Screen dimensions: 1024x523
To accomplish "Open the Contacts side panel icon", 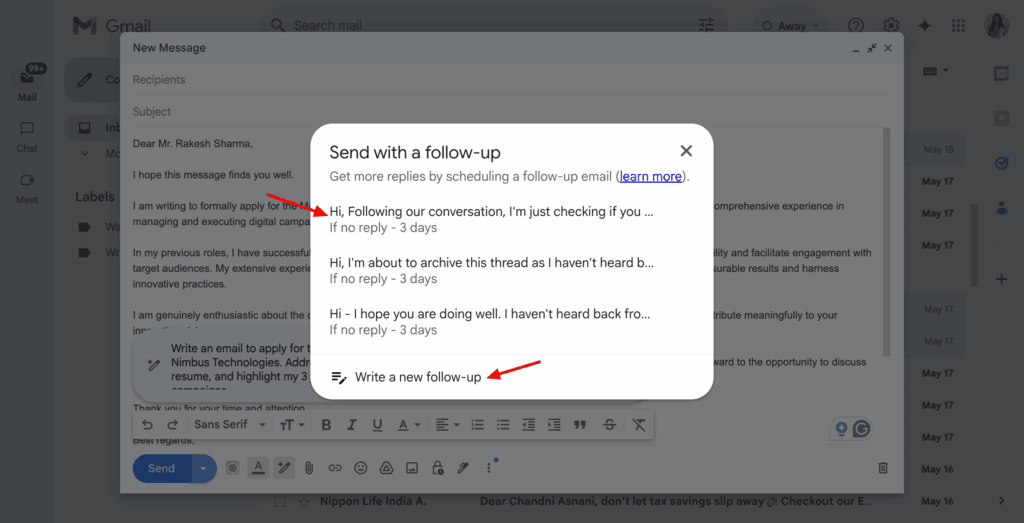I will pyautogui.click(x=1001, y=208).
